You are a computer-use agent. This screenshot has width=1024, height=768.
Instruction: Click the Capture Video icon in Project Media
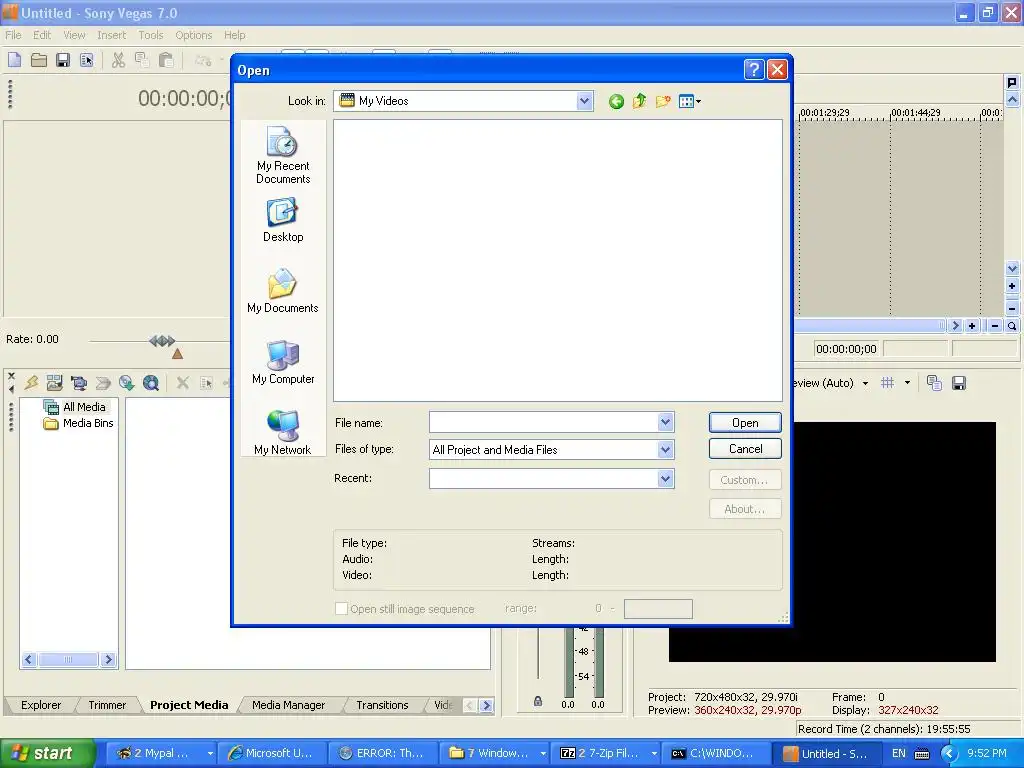[78, 383]
